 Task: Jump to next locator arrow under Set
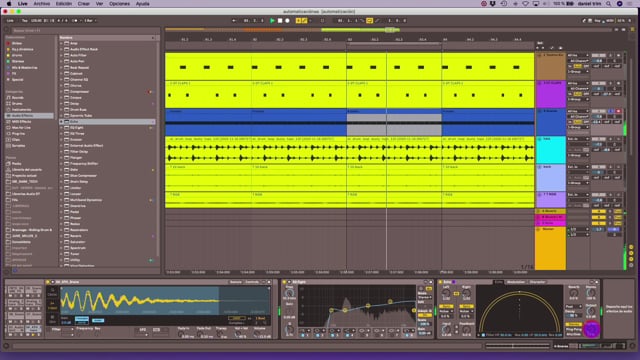coord(543,48)
